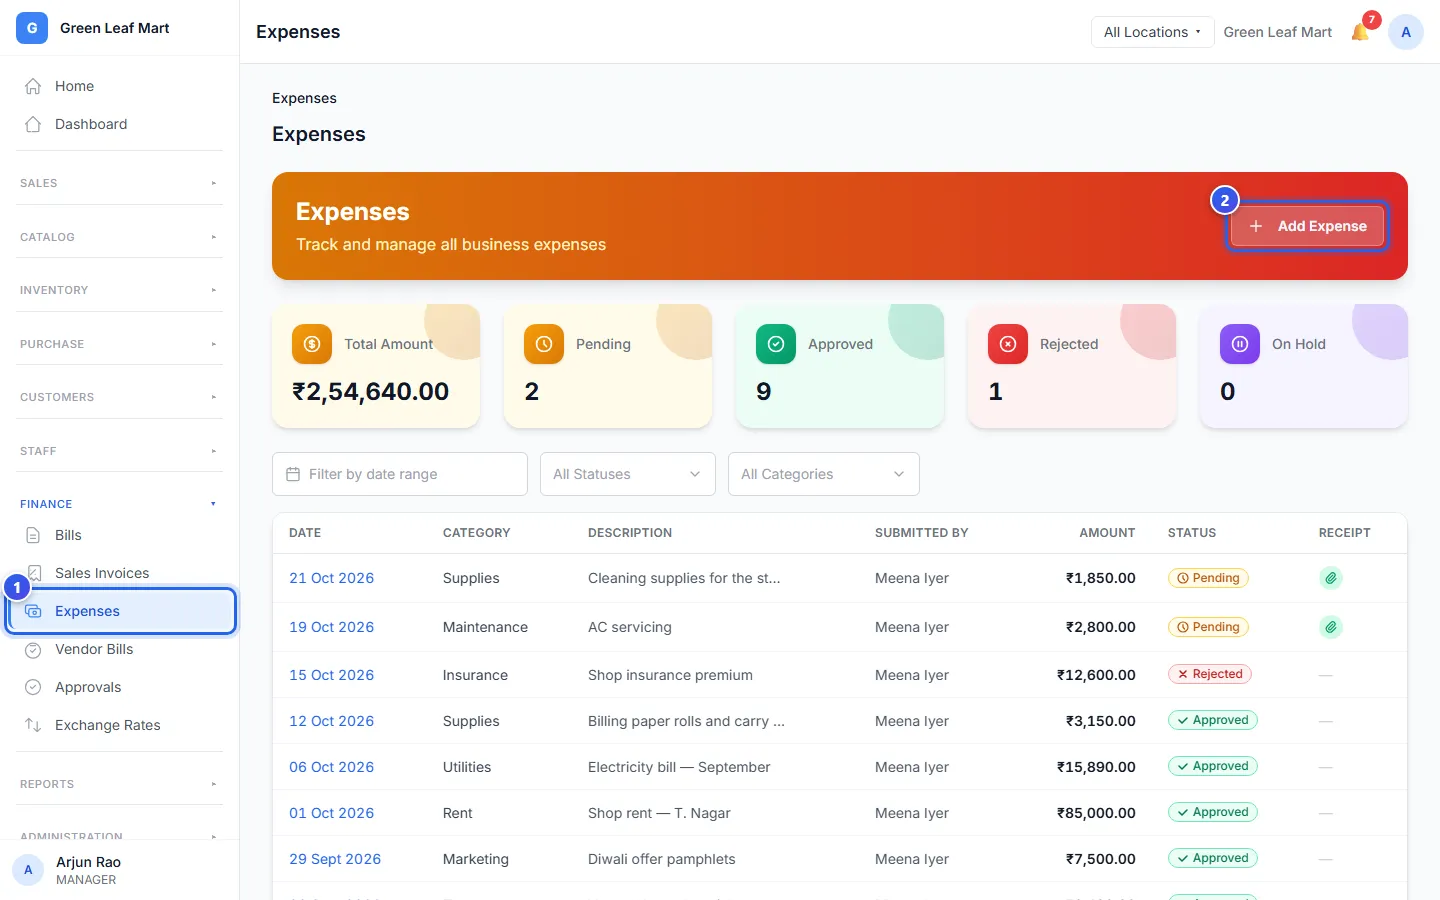Click the On Hold pause card icon
1440x900 pixels.
[x=1240, y=344]
